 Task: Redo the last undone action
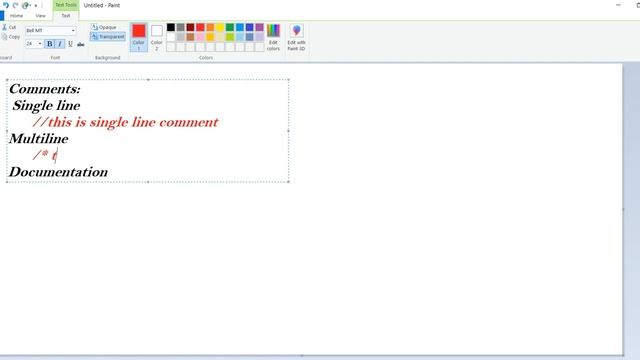(x=16, y=5)
